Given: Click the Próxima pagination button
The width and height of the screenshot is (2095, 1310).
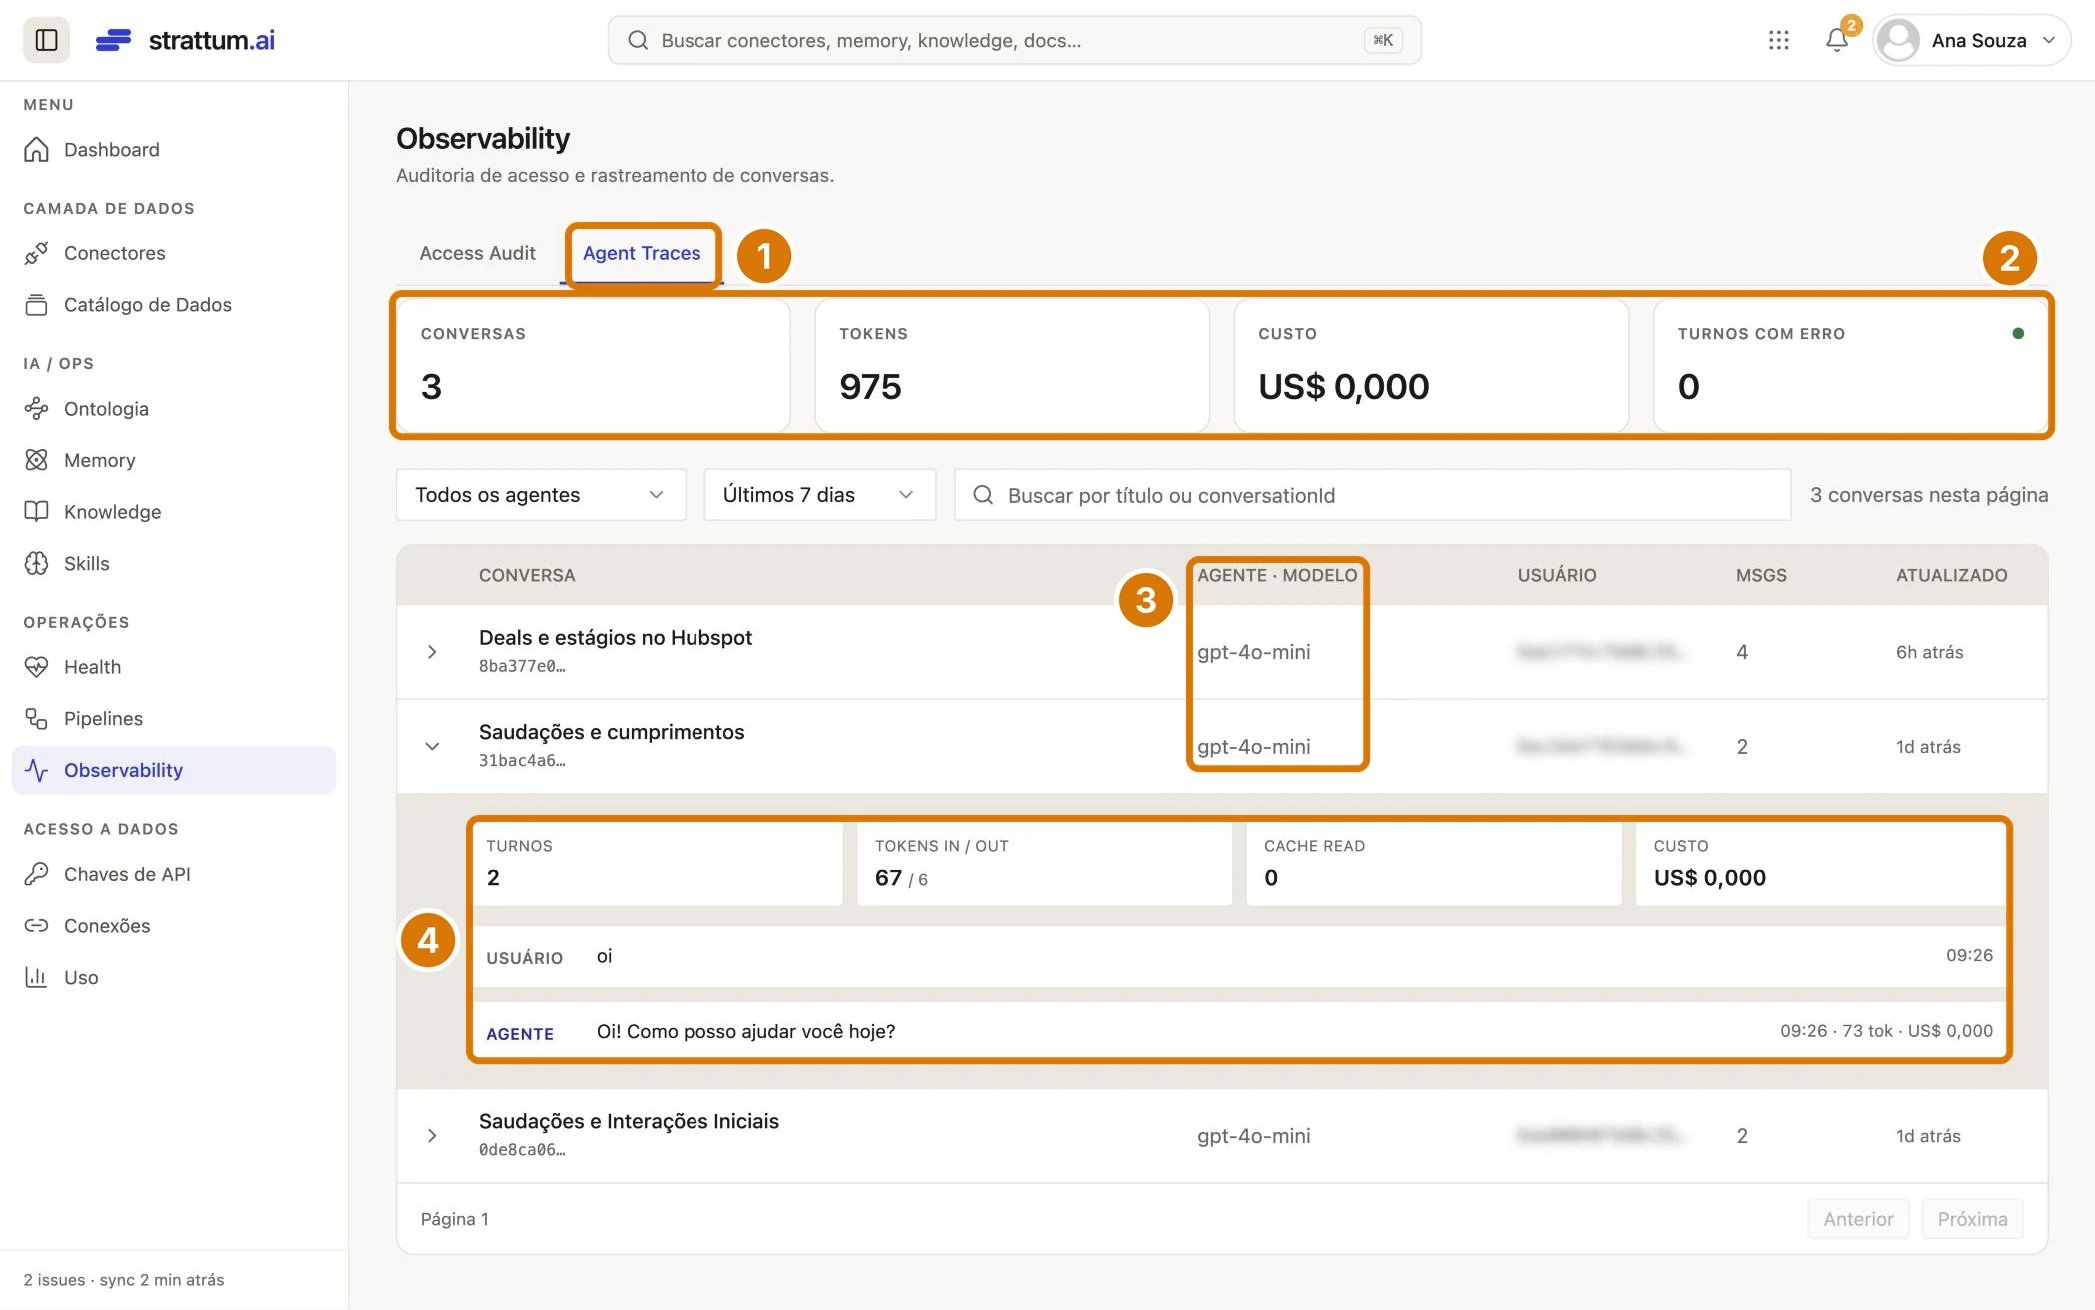Looking at the screenshot, I should [1972, 1219].
